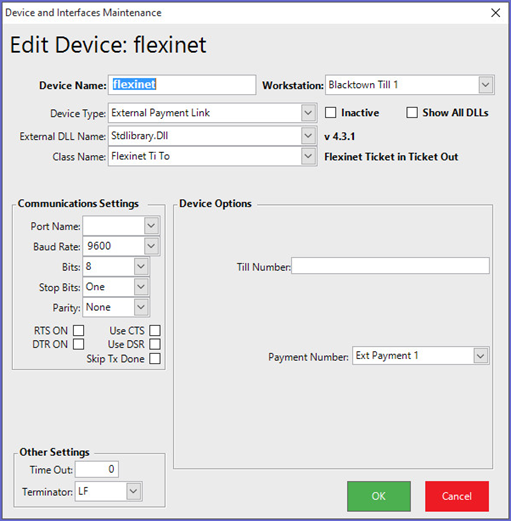Expand the Baud Rate dropdown
The image size is (511, 521).
pos(151,246)
